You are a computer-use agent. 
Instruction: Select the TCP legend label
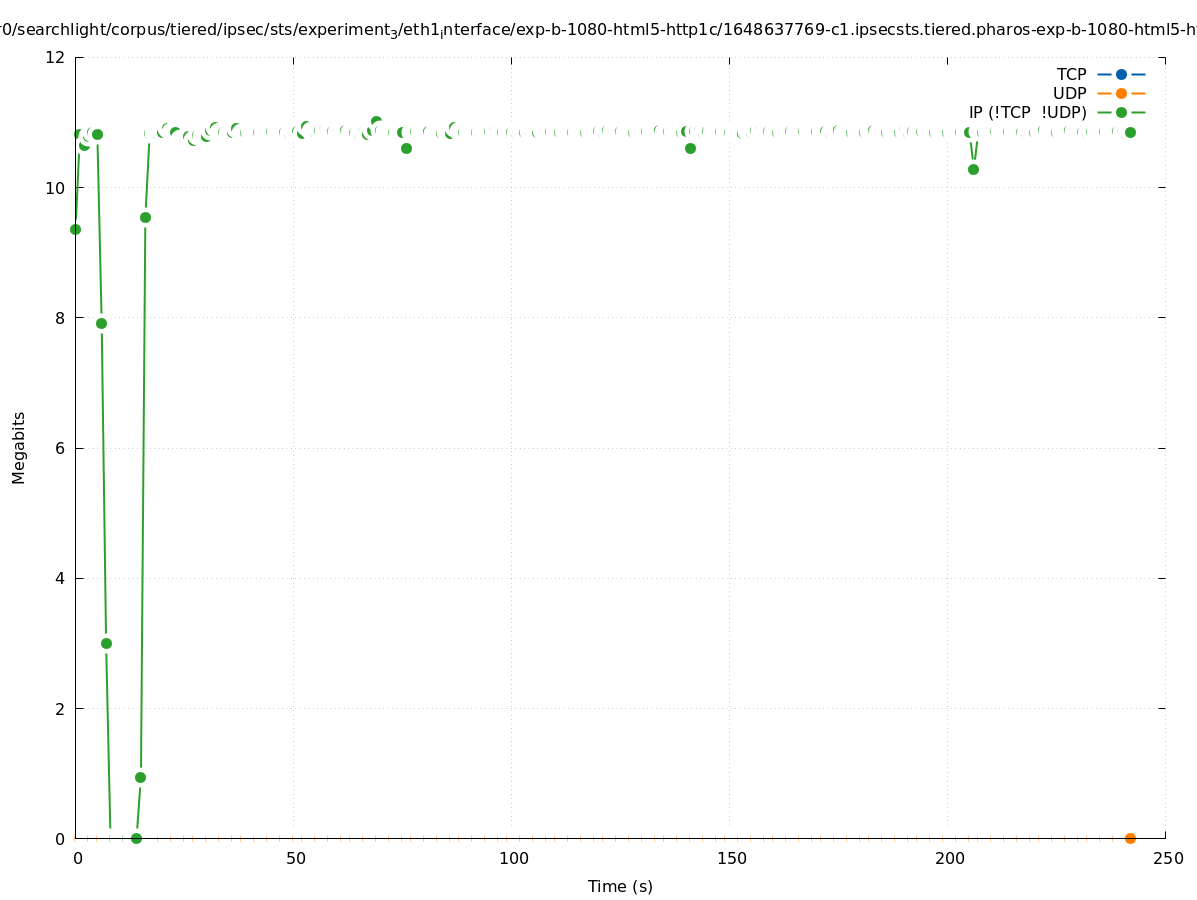(x=1071, y=74)
